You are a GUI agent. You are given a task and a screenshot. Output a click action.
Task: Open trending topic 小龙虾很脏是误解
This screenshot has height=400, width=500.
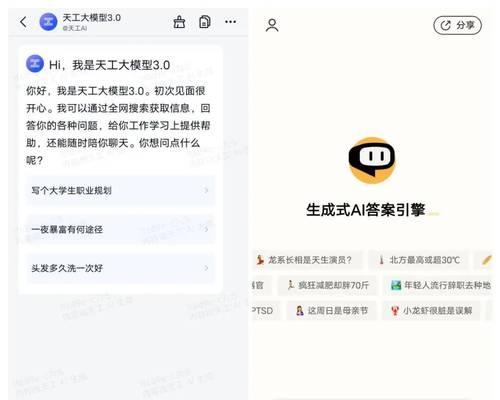coord(431,311)
